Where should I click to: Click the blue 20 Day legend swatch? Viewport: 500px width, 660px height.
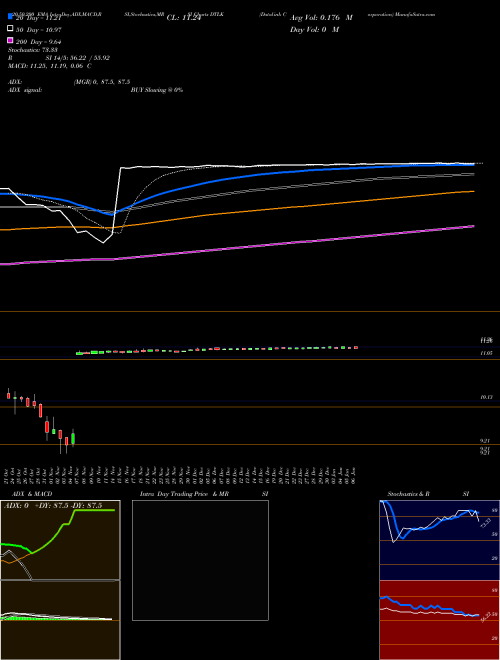click(x=10, y=17)
